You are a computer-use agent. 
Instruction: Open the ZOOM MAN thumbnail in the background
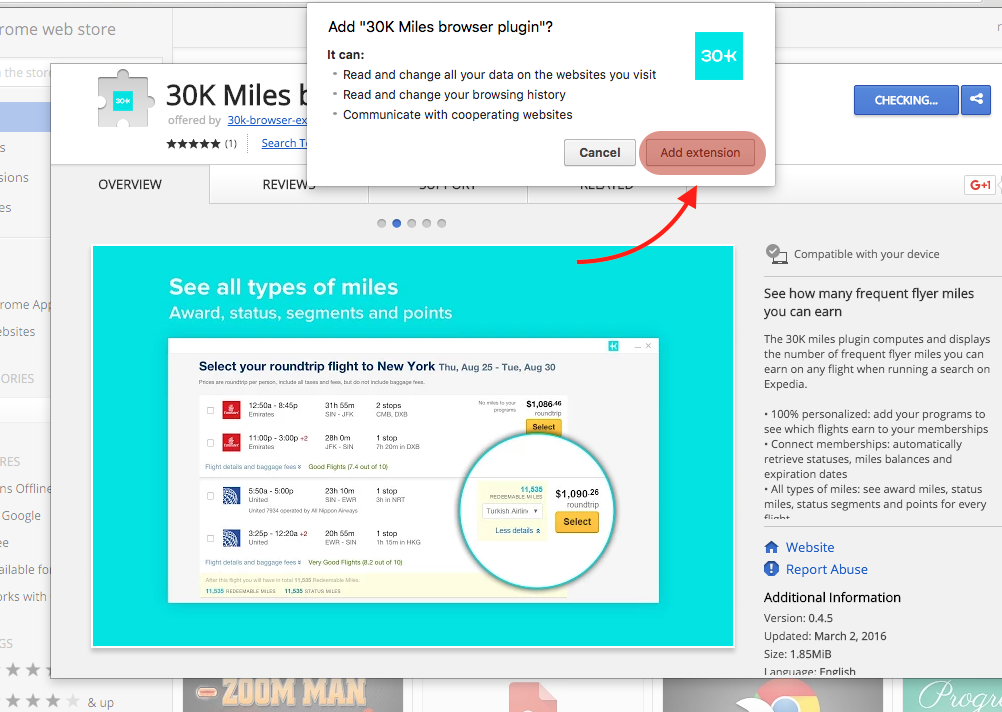[293, 695]
